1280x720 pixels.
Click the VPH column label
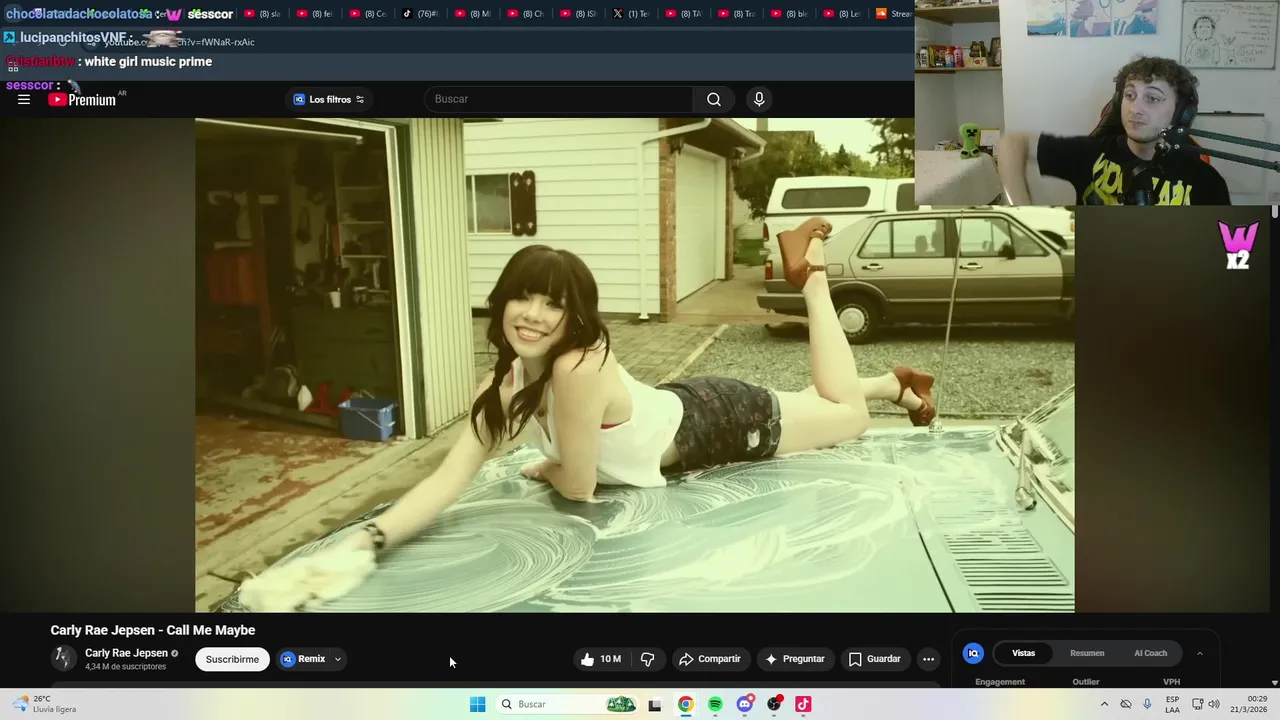[1171, 682]
